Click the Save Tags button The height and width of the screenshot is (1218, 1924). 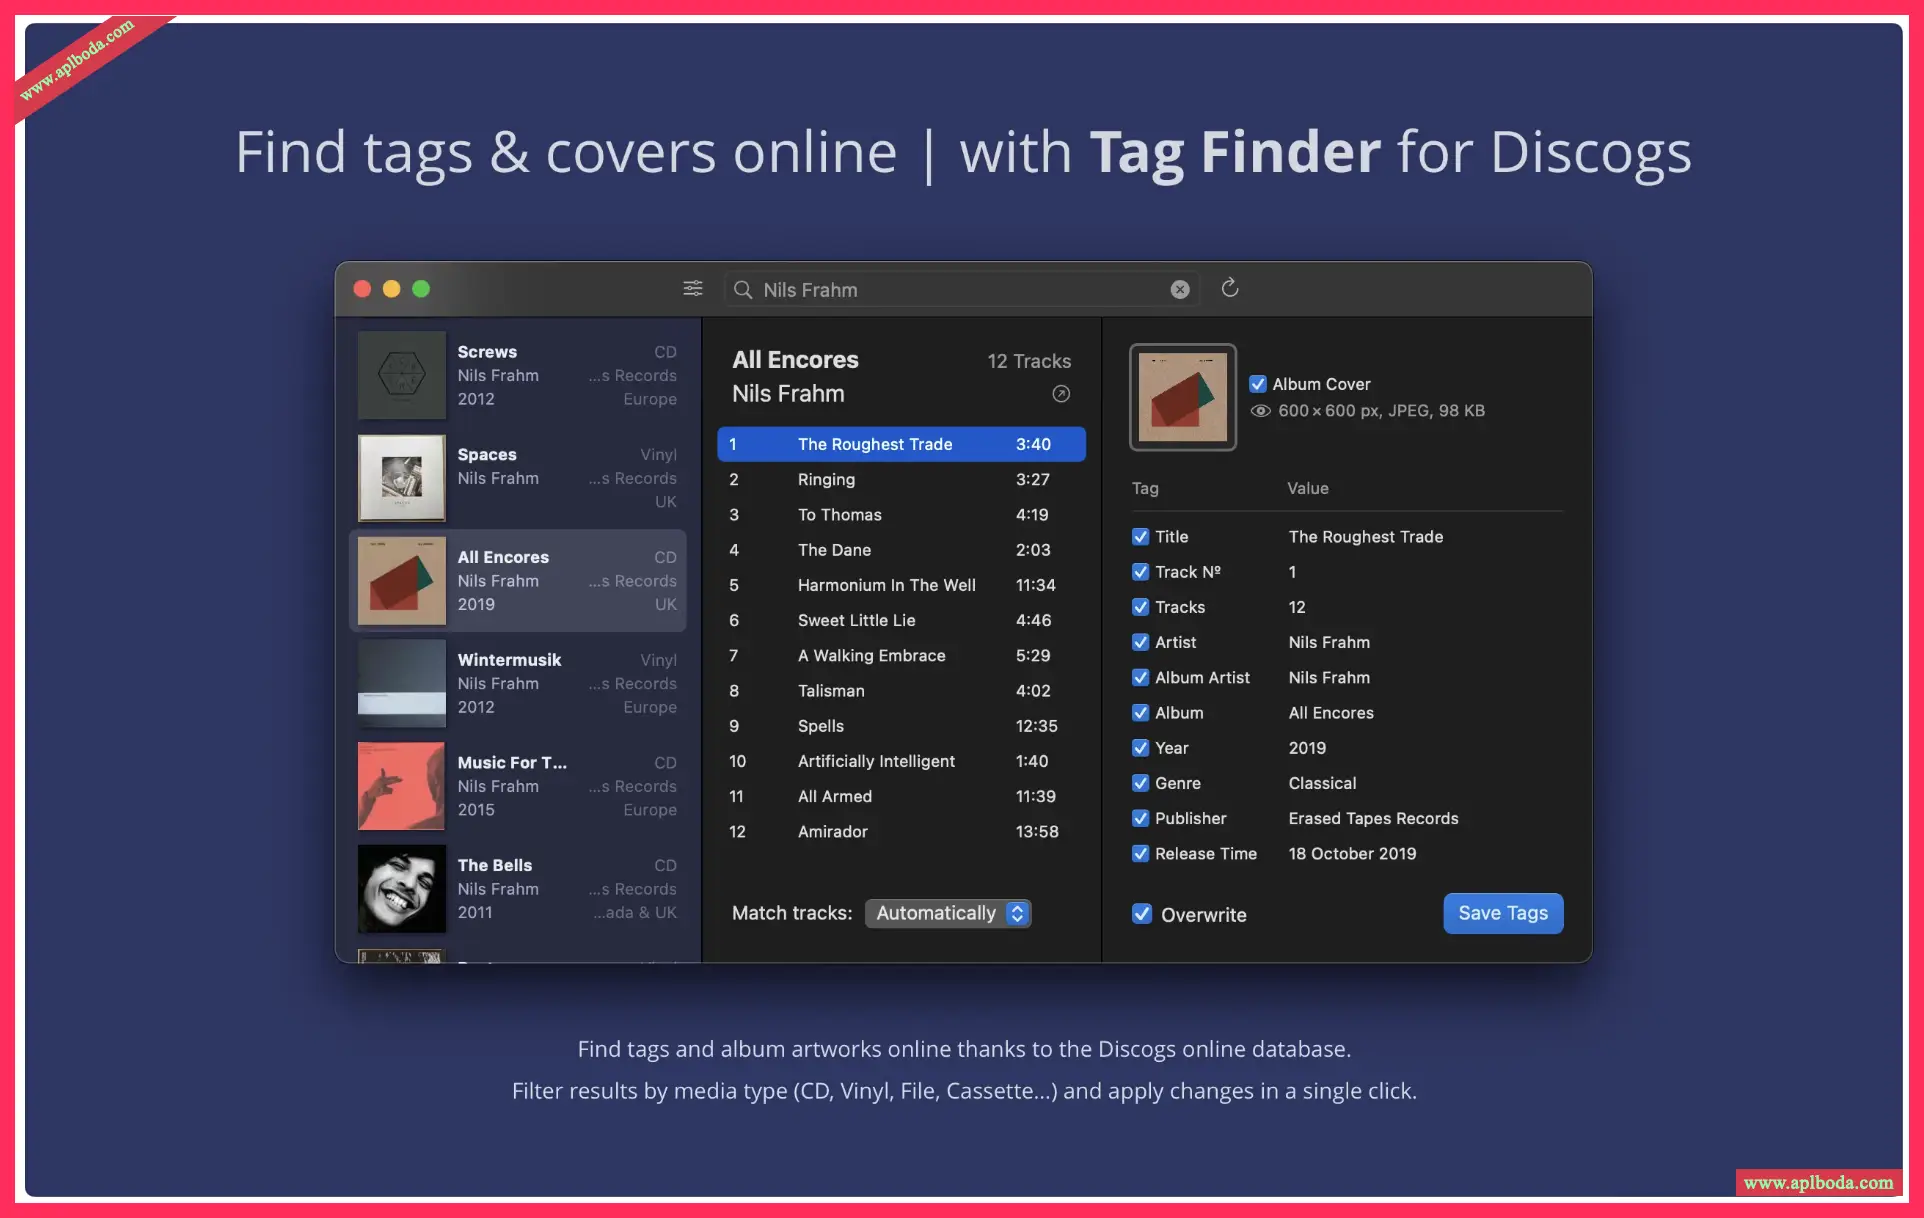point(1502,913)
